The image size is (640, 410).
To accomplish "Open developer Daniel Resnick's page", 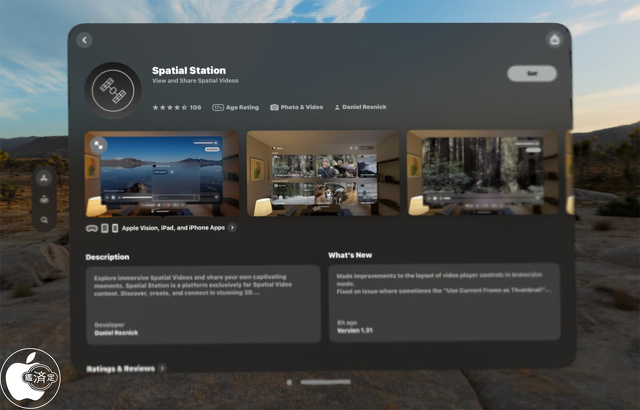I will pyautogui.click(x=360, y=107).
